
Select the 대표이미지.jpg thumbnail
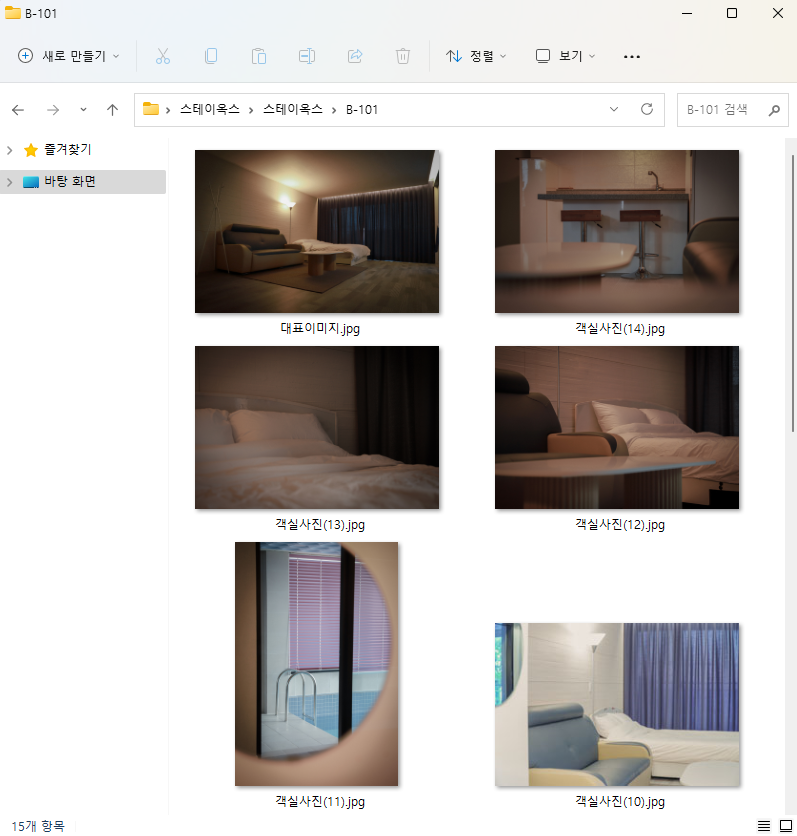tap(317, 231)
